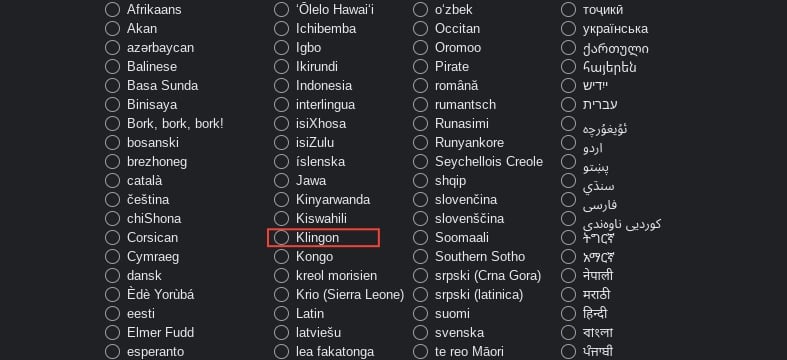
Task: Pick the Èdè Yorùbá radio button
Action: click(112, 295)
